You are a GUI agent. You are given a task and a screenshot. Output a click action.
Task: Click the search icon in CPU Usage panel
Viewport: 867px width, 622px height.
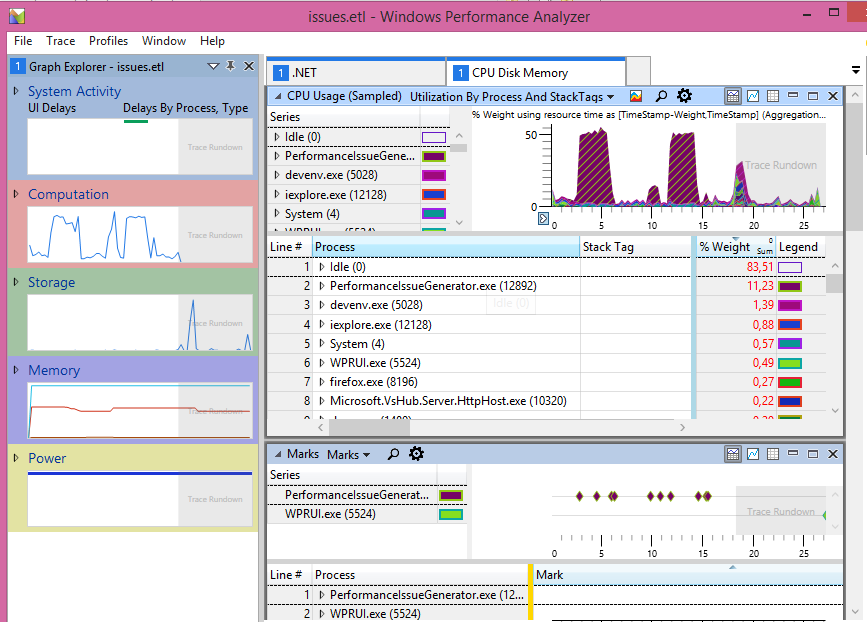point(661,96)
